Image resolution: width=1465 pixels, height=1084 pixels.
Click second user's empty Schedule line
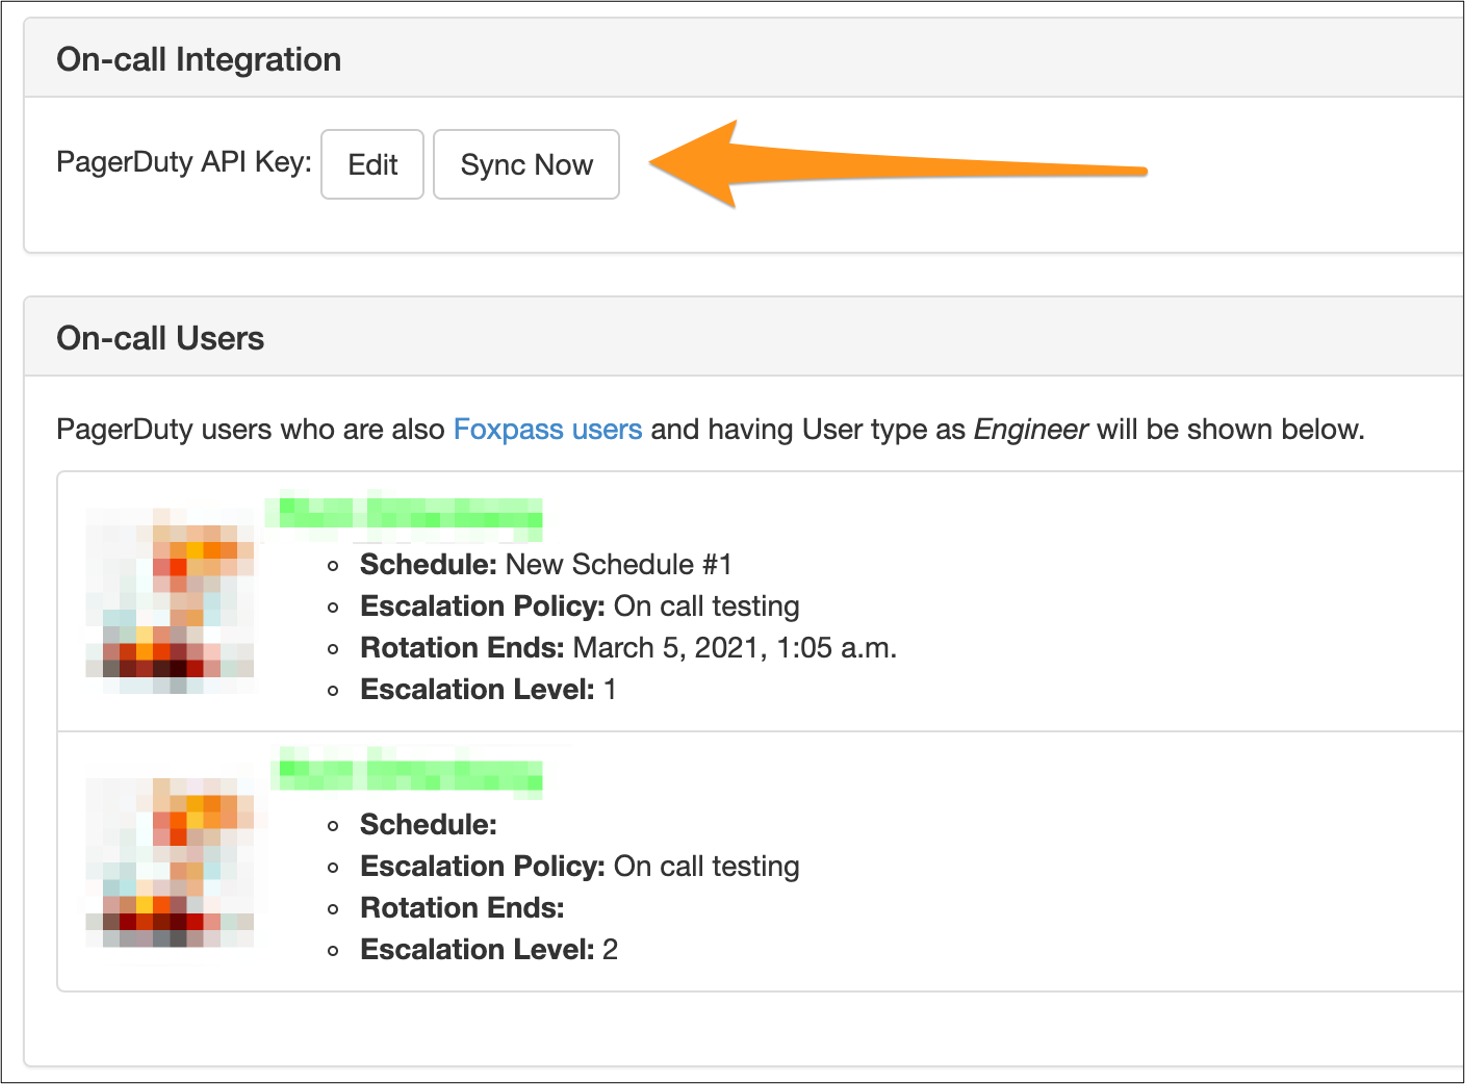429,825
